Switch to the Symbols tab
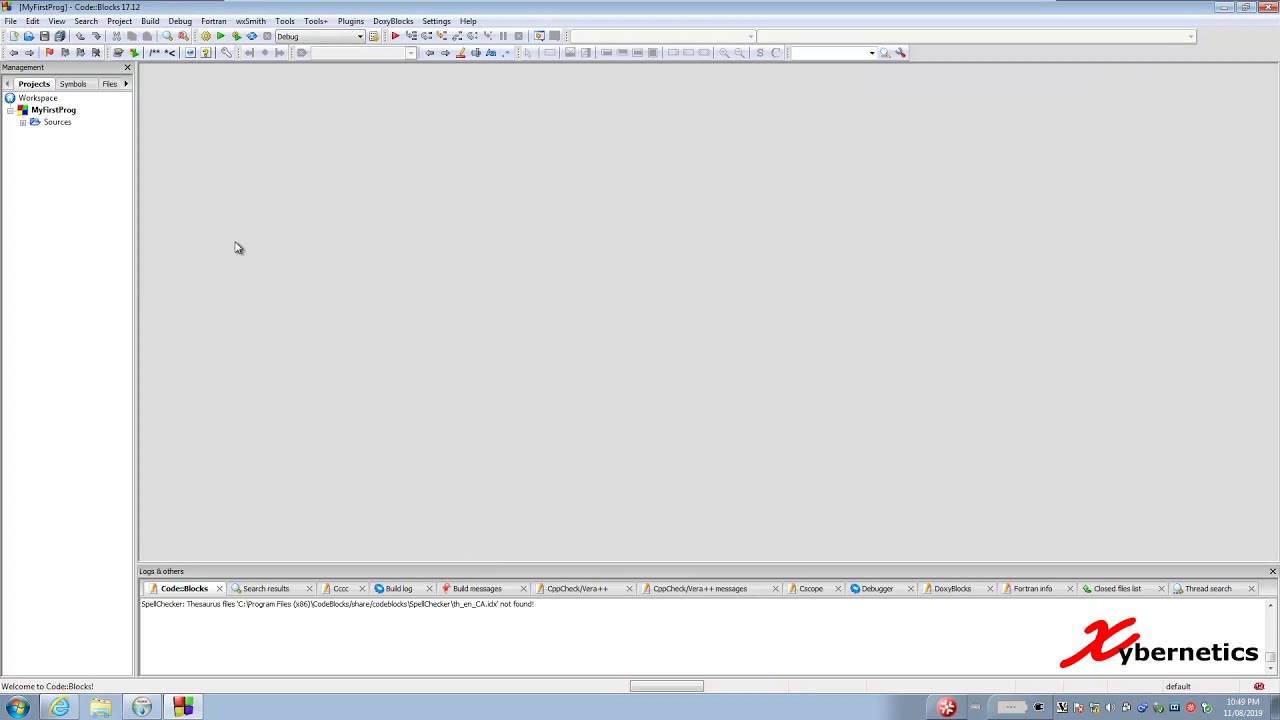The image size is (1280, 720). 73,84
